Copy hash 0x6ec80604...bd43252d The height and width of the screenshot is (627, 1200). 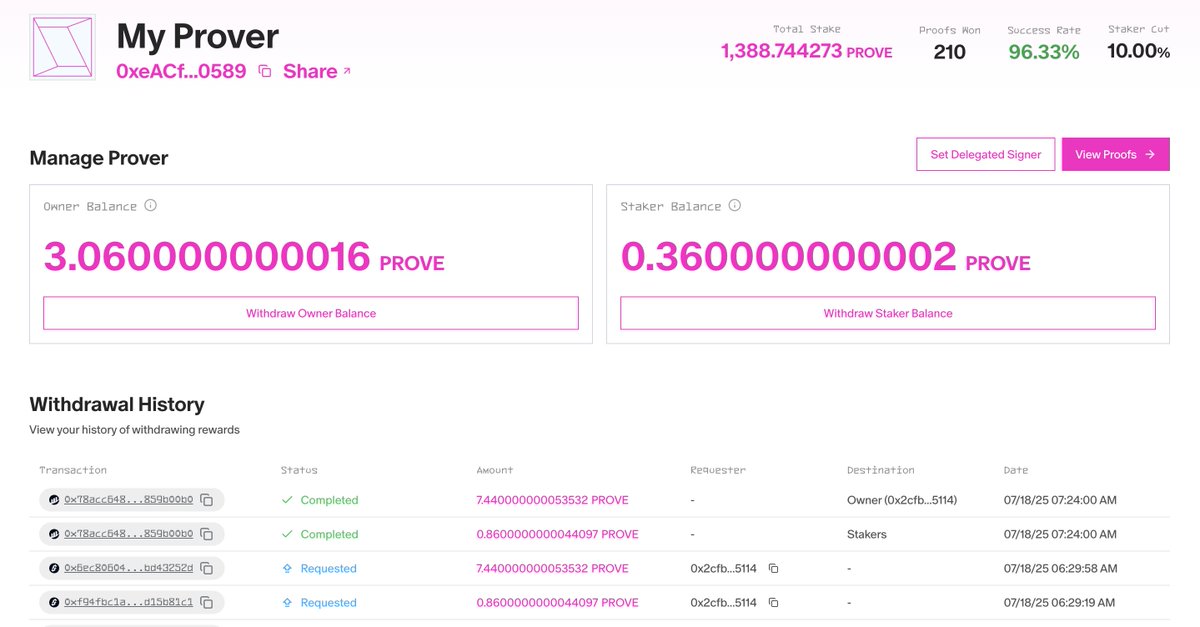click(206, 568)
